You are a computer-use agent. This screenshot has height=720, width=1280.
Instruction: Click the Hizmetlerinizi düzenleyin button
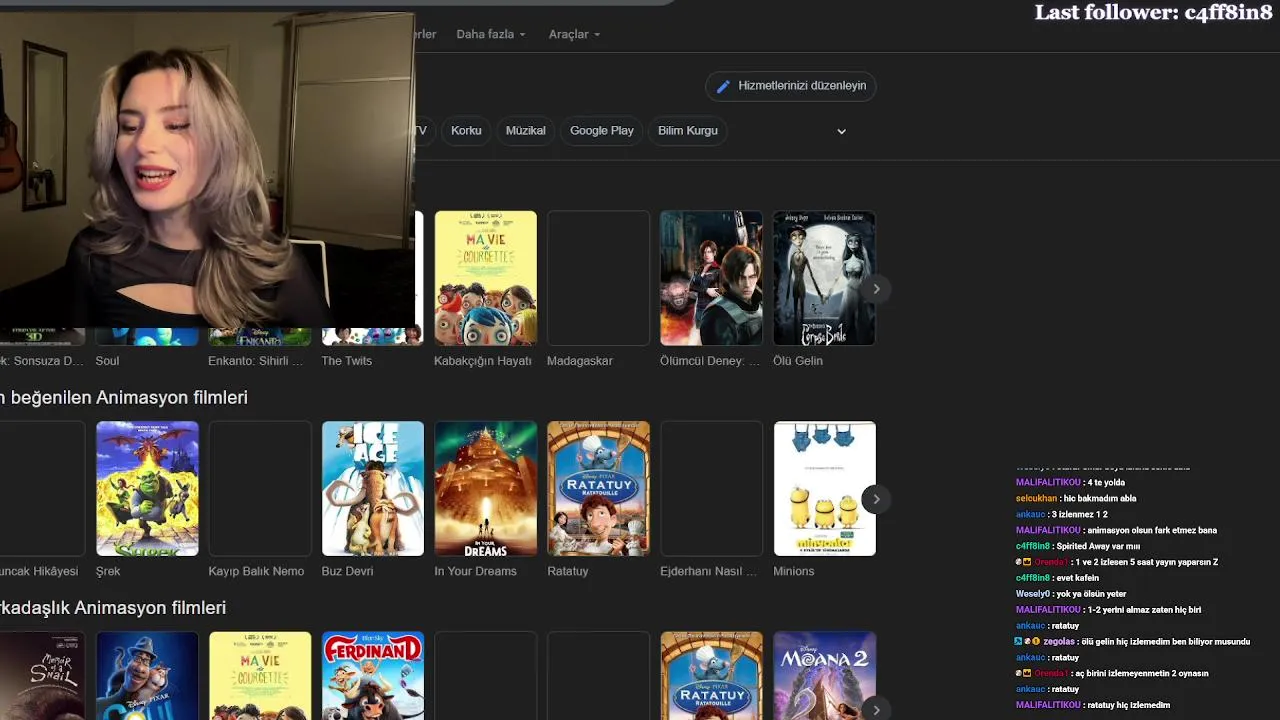coord(791,86)
